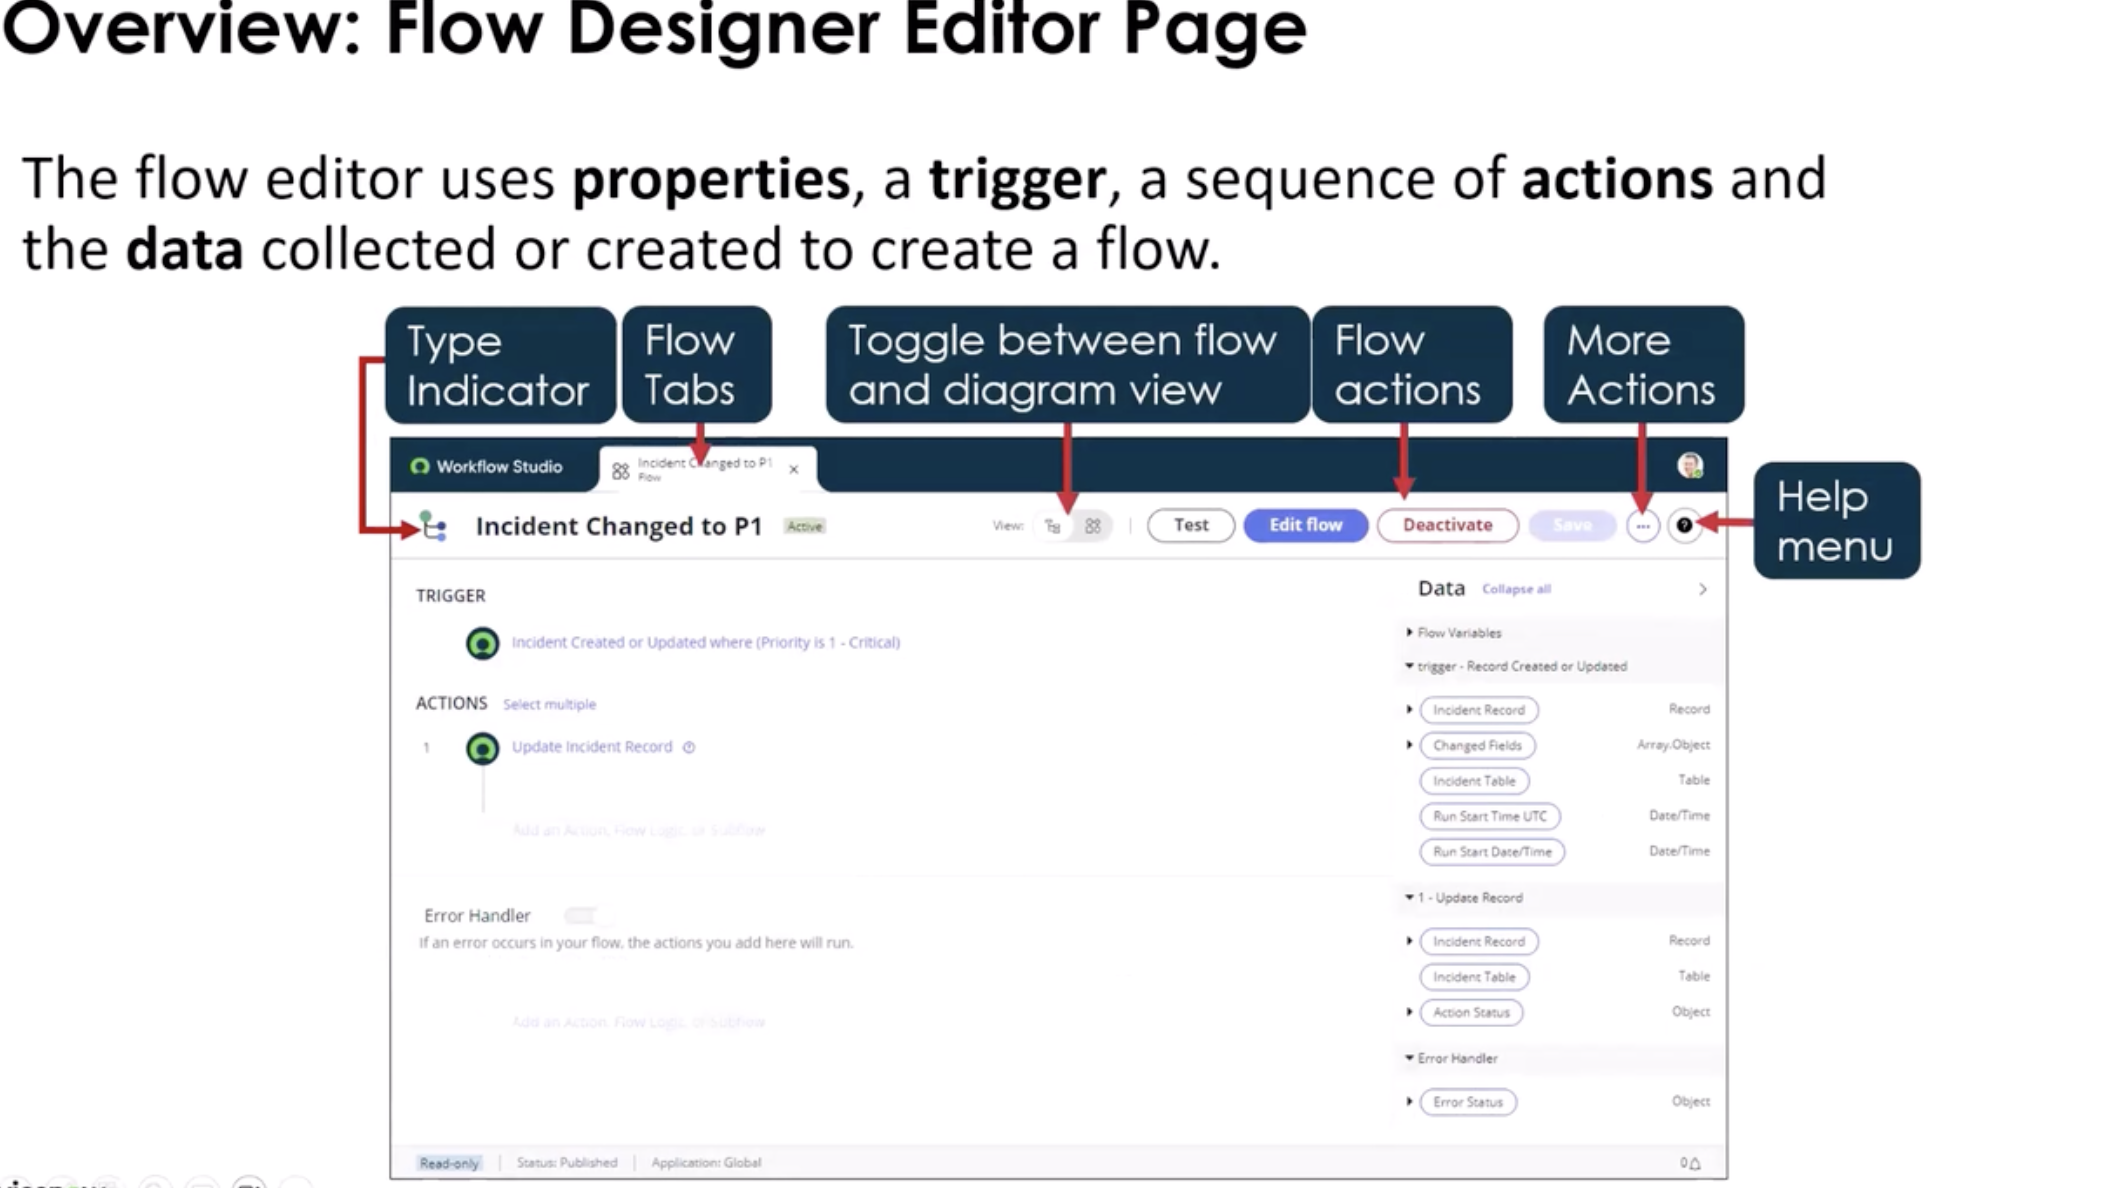
Task: Click the Workflow Studio tab
Action: pos(487,467)
